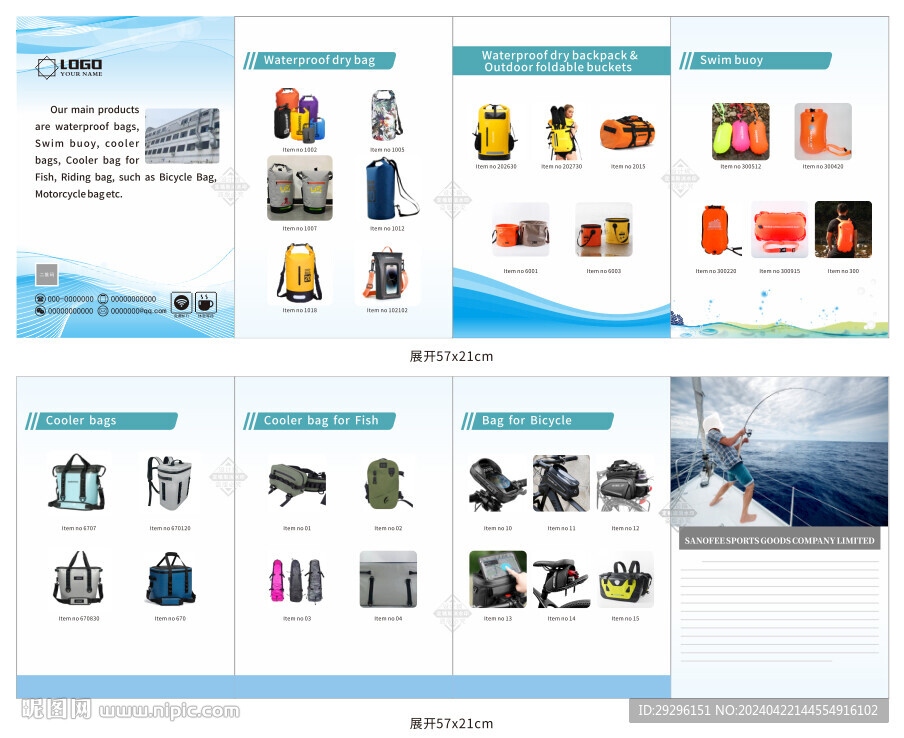Screen dimensions: 904x738
Task: Click the Cooler bags heading
Action: 101,420
